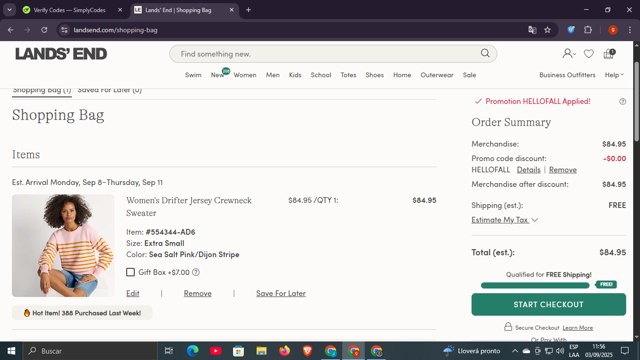
Task: Expand Estimate My Tax
Action: point(504,220)
